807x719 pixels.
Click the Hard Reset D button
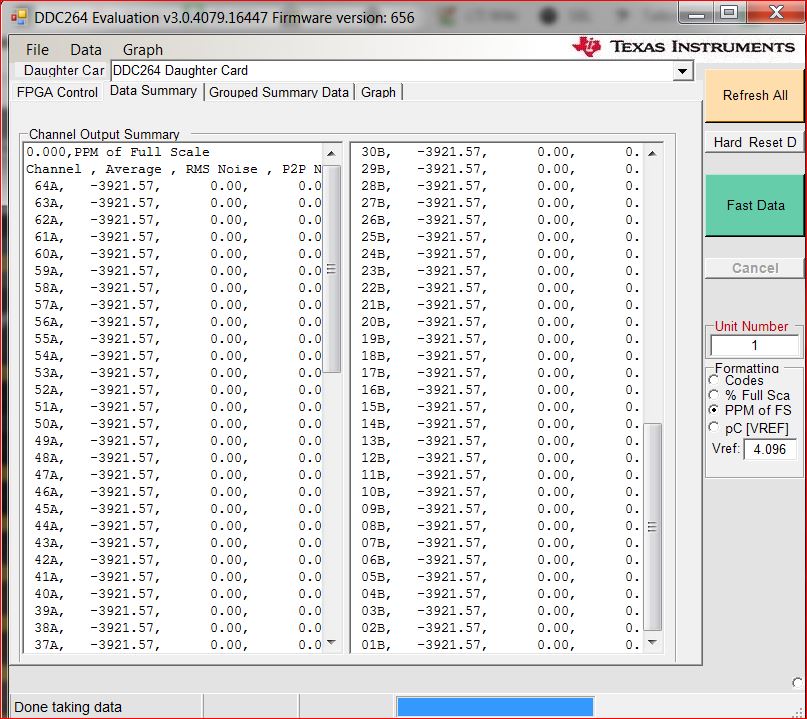[x=755, y=142]
